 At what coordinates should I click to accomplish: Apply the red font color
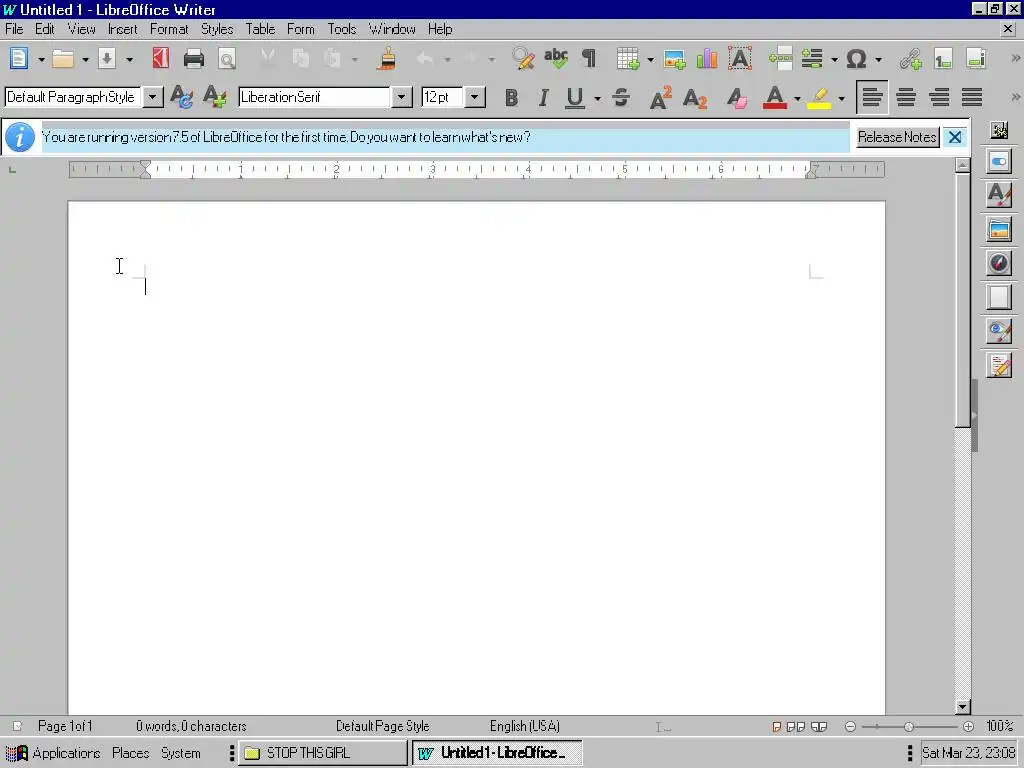click(775, 97)
